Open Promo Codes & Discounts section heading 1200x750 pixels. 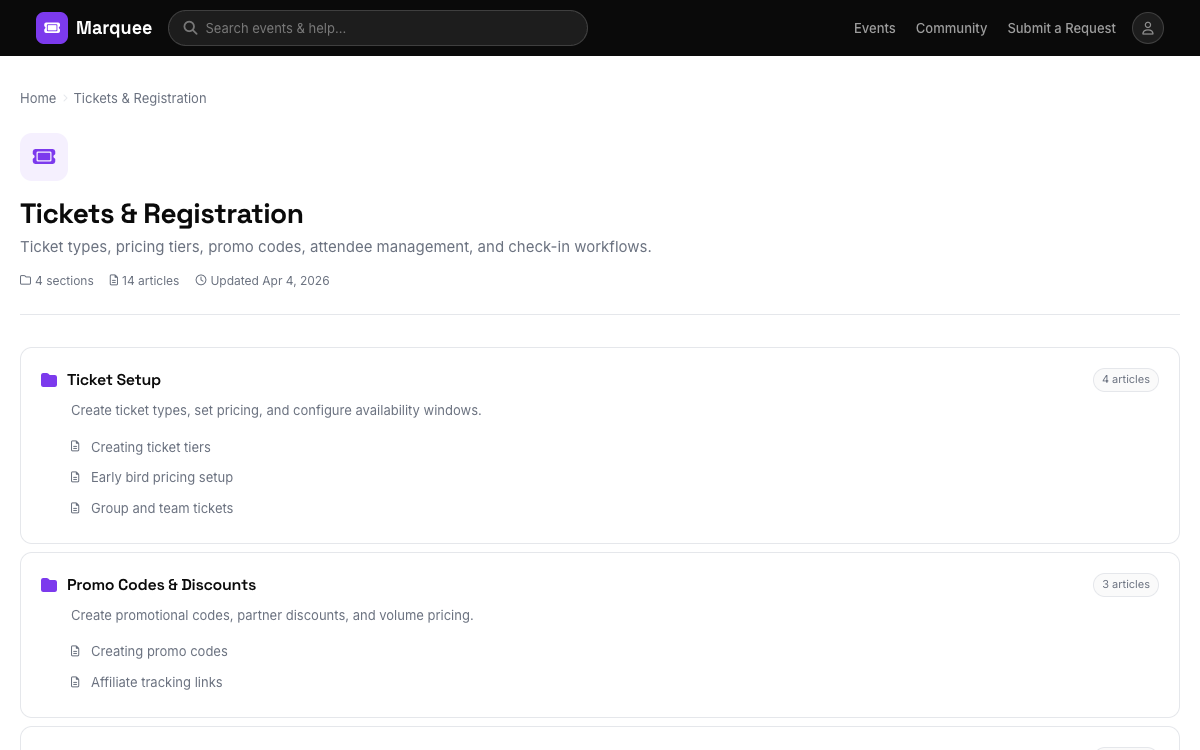click(161, 585)
